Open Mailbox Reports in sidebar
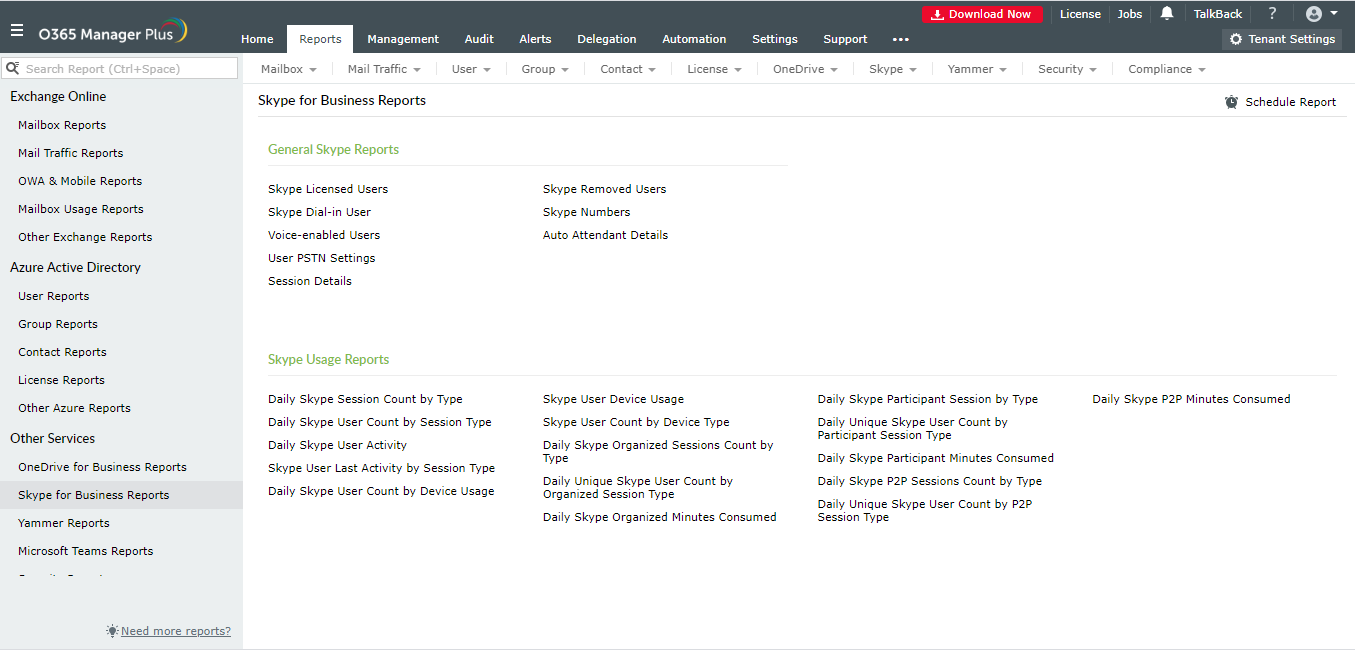 tap(62, 125)
